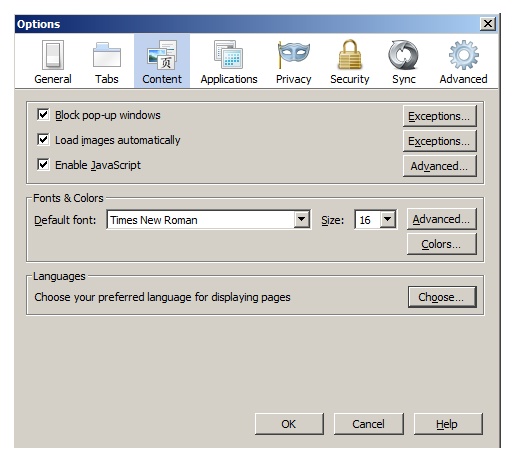This screenshot has height=461, width=516.
Task: Confirm with the OK button
Action: pyautogui.click(x=289, y=424)
